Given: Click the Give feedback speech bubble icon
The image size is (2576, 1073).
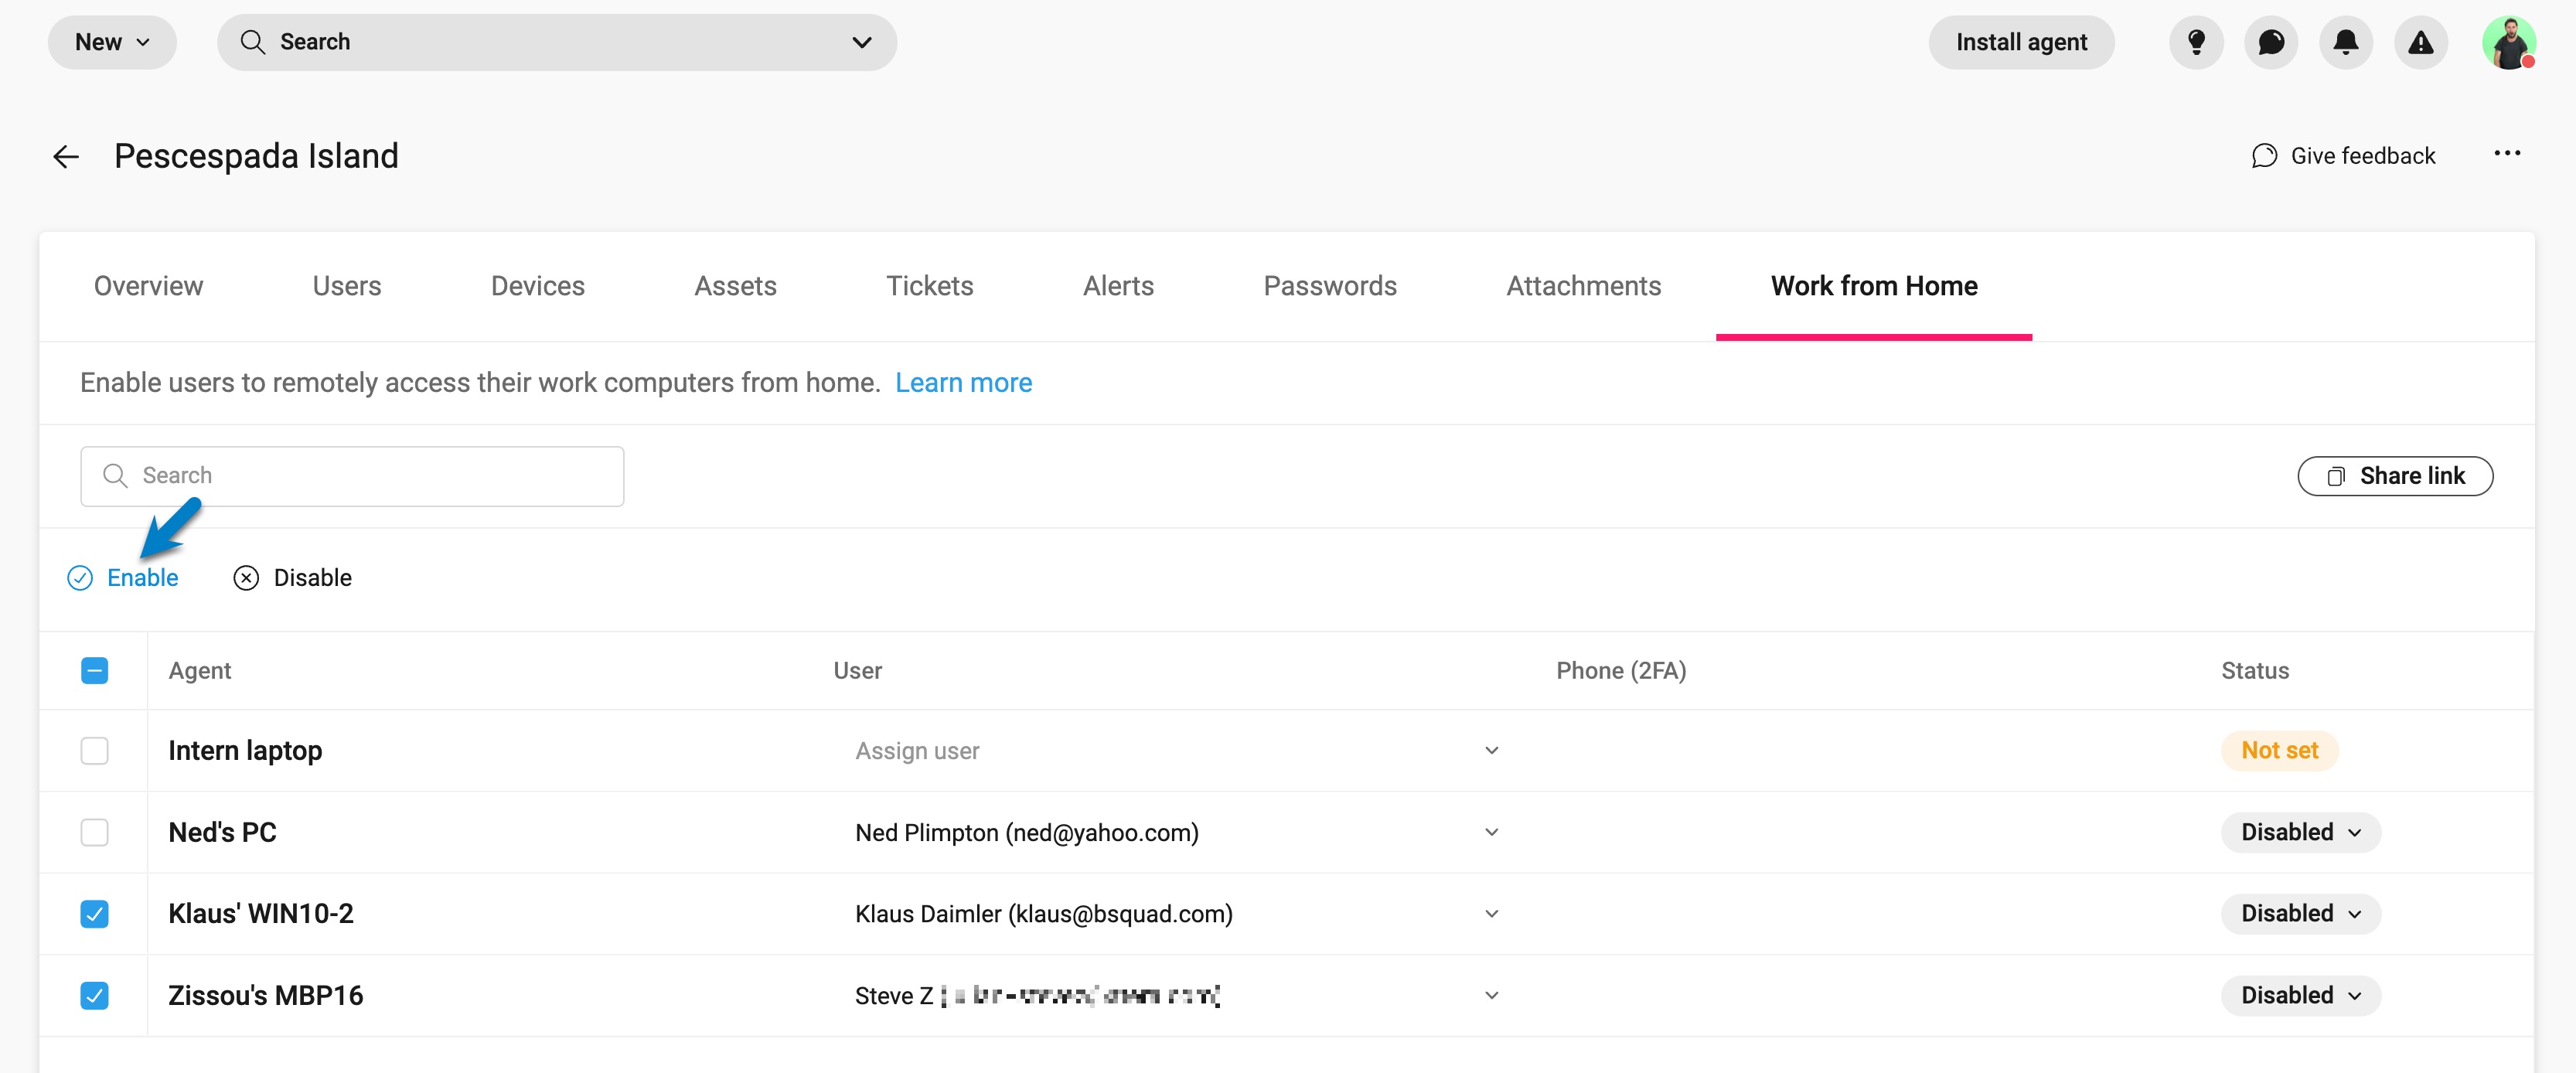Looking at the screenshot, I should coord(2265,156).
